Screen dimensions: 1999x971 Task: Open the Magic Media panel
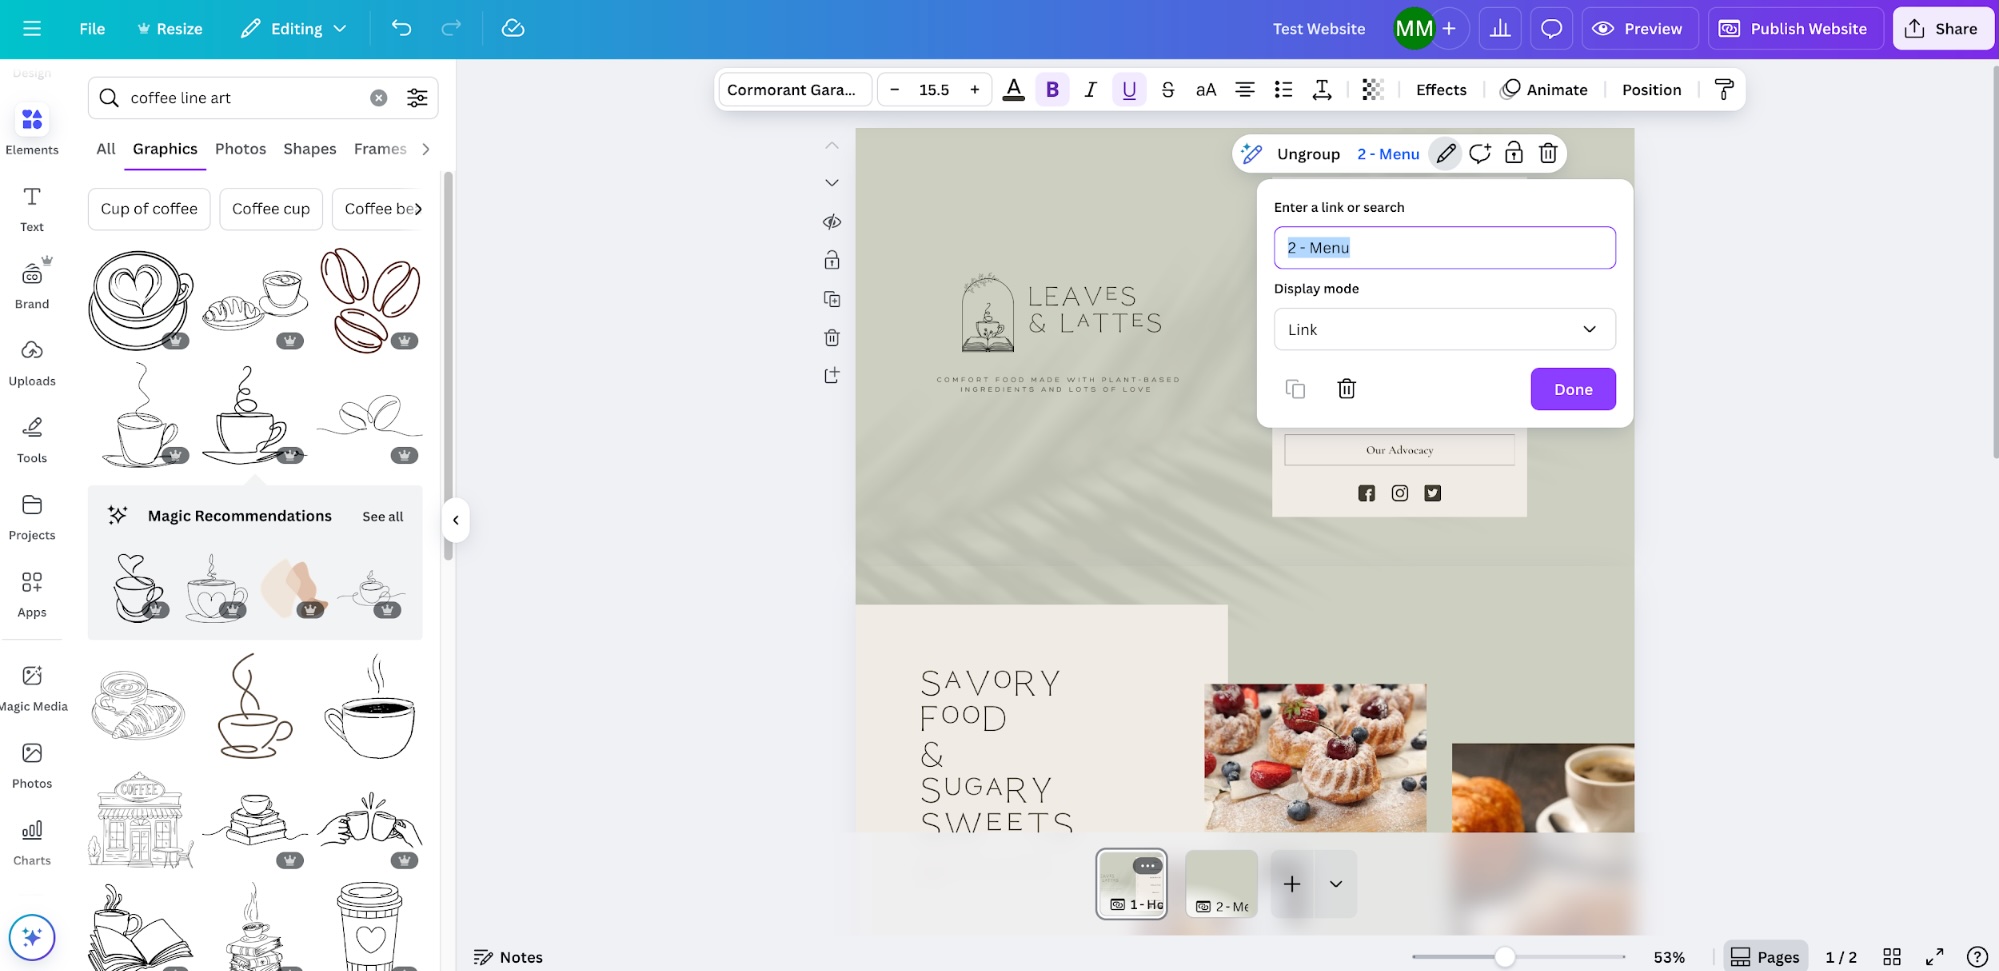point(33,684)
